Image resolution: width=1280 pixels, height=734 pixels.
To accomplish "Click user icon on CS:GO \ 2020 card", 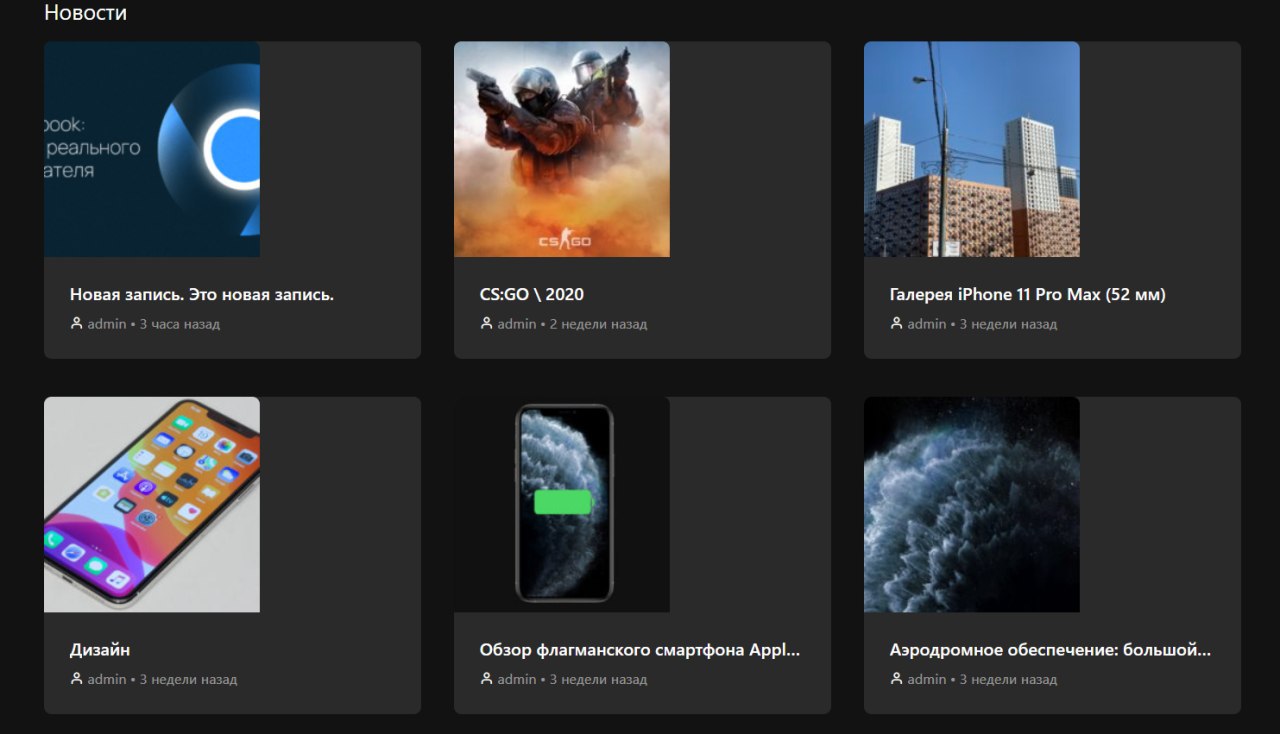I will [486, 323].
